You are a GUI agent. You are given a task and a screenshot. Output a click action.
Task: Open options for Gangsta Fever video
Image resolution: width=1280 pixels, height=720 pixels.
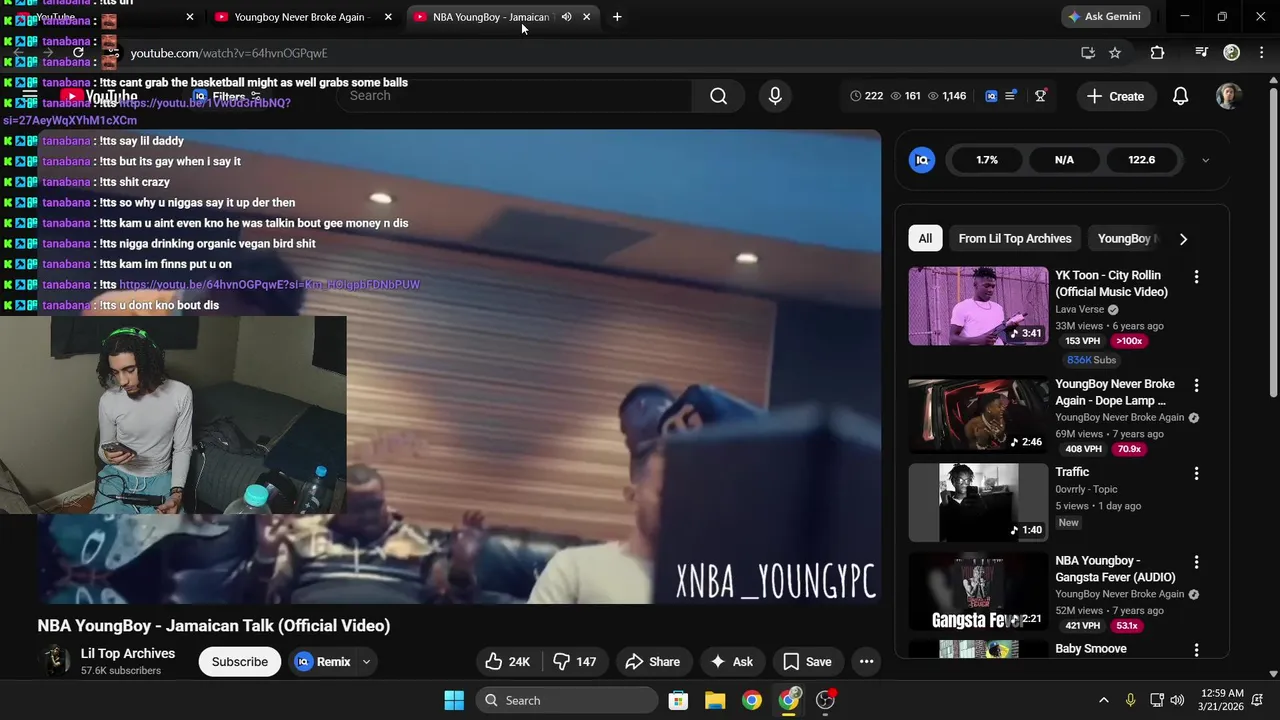pyautogui.click(x=1196, y=562)
